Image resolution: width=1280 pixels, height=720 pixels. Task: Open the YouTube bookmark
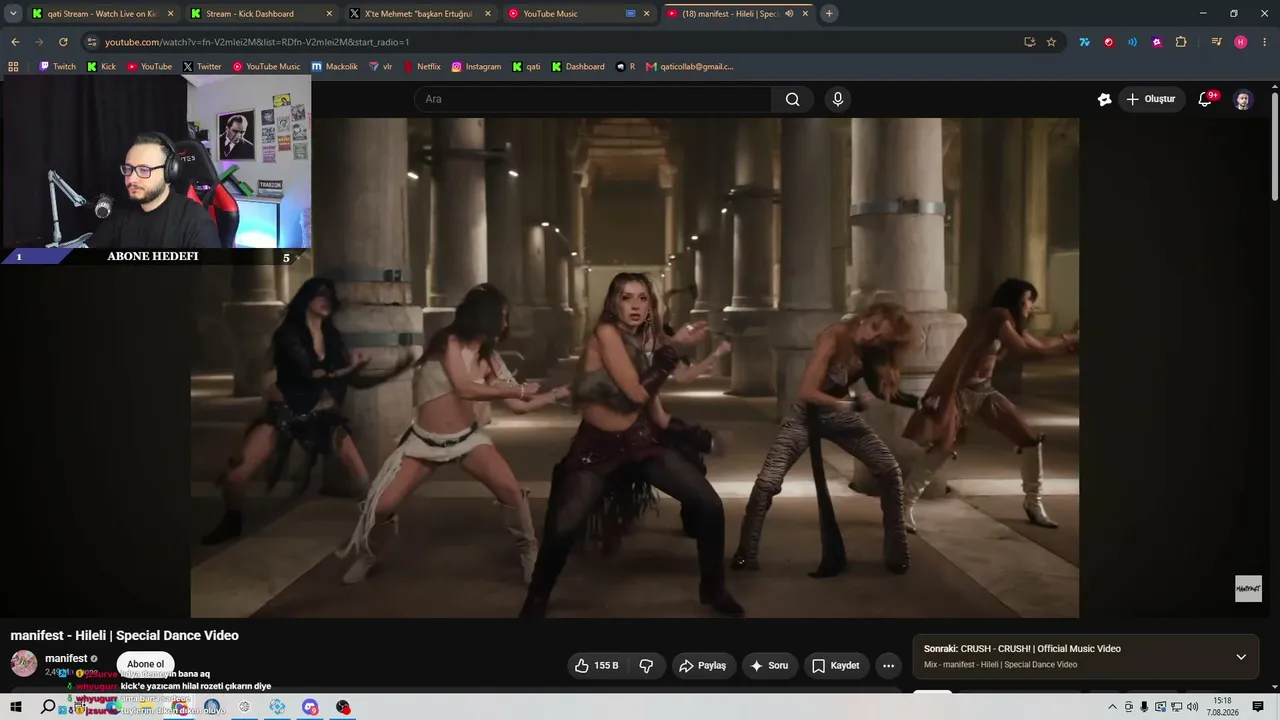click(x=149, y=67)
